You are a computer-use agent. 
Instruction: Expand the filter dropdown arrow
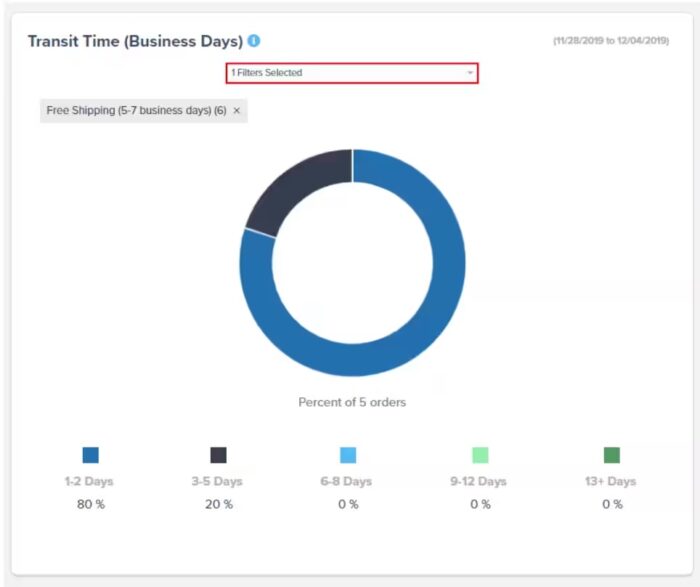pyautogui.click(x=470, y=73)
